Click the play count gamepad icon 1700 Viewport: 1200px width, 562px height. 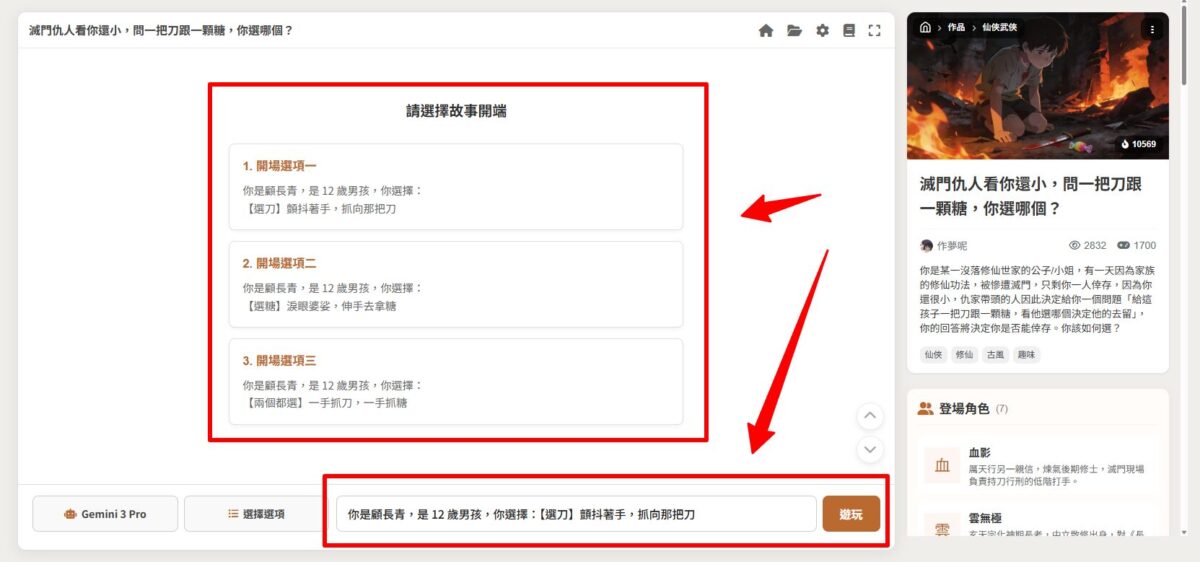pos(1123,245)
